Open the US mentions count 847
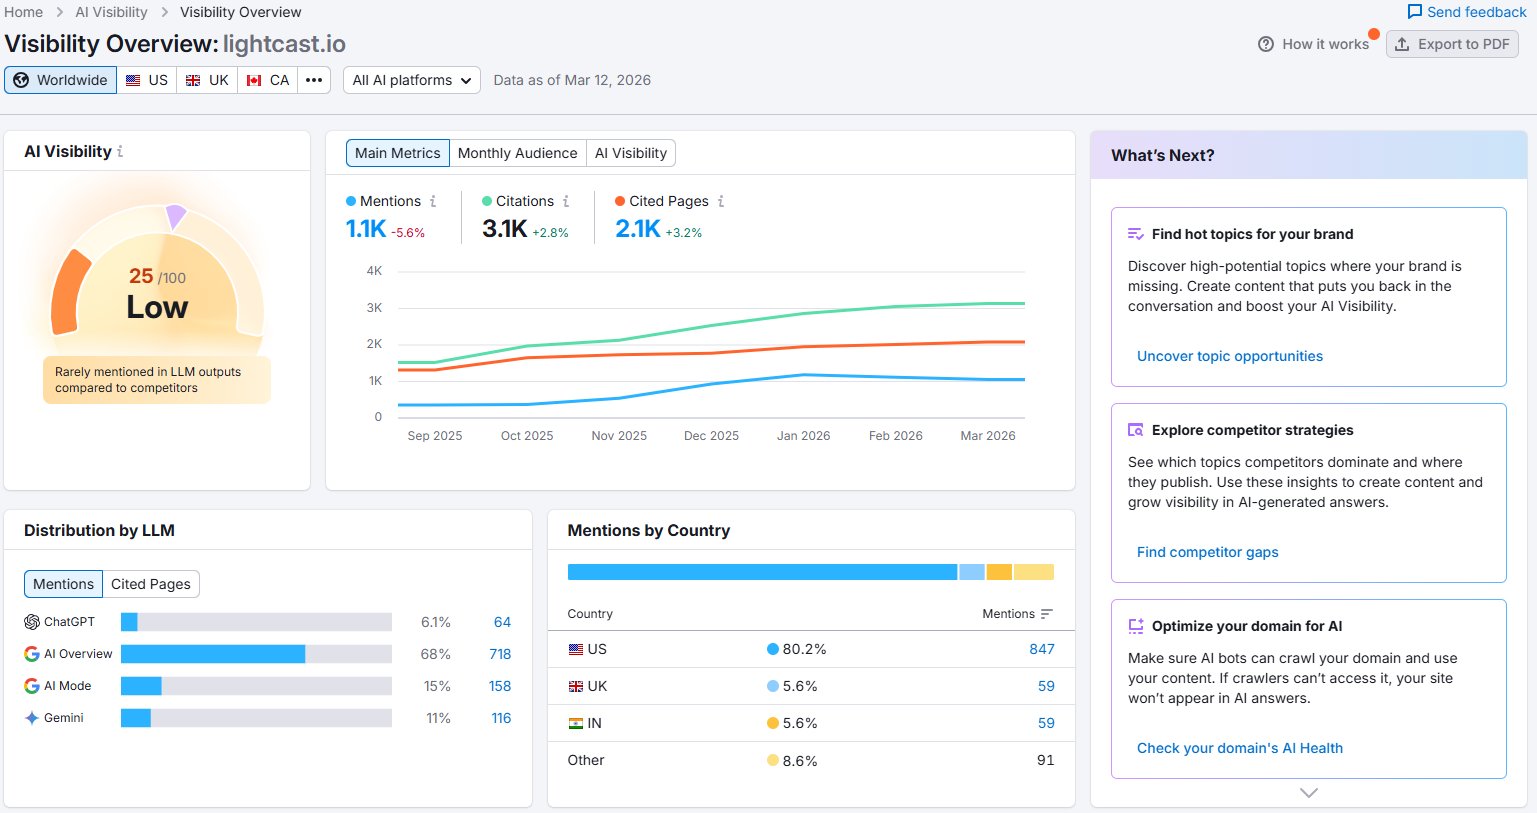This screenshot has width=1537, height=813. 1042,649
